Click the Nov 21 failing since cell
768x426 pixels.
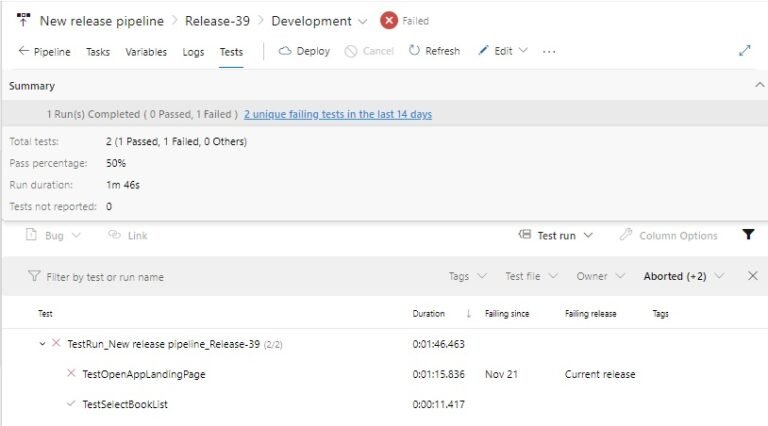pos(501,374)
